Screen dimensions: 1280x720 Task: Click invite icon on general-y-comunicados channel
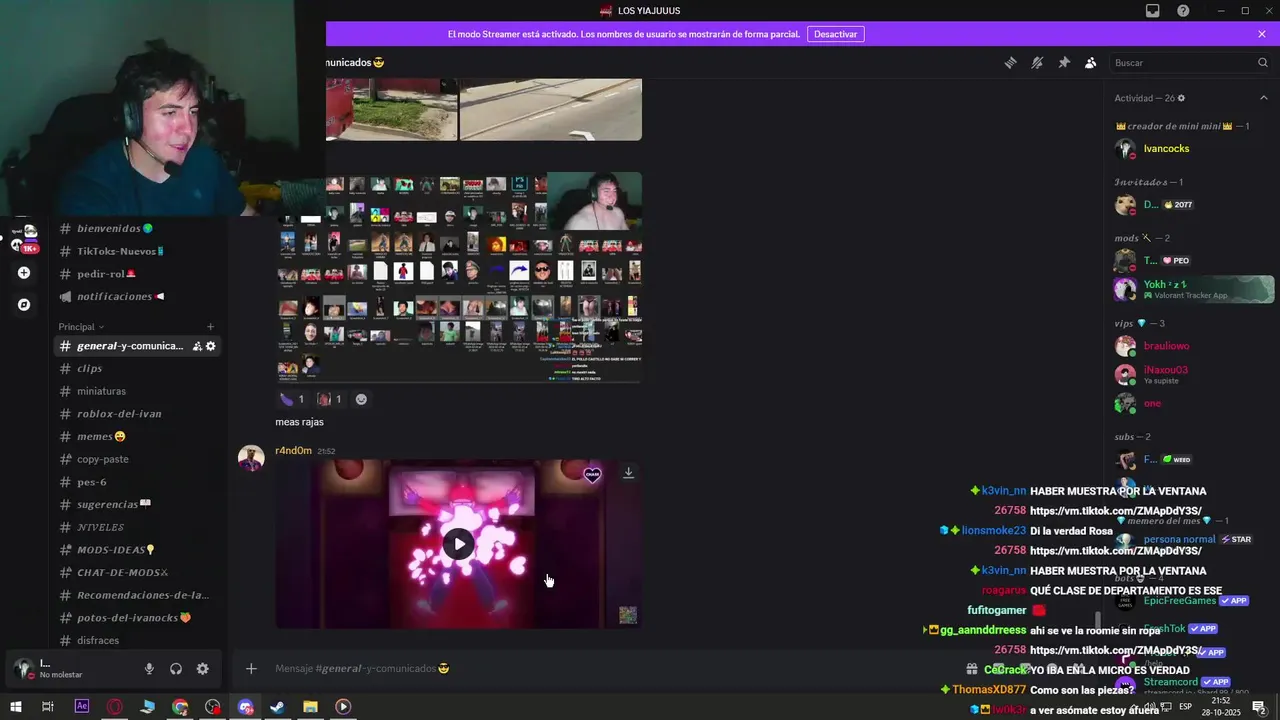click(x=197, y=346)
